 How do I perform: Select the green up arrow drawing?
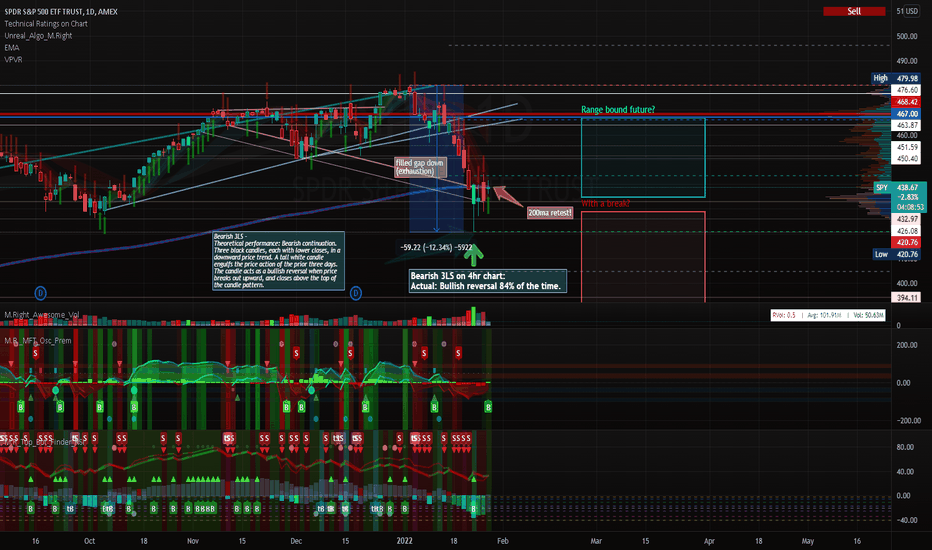click(474, 255)
